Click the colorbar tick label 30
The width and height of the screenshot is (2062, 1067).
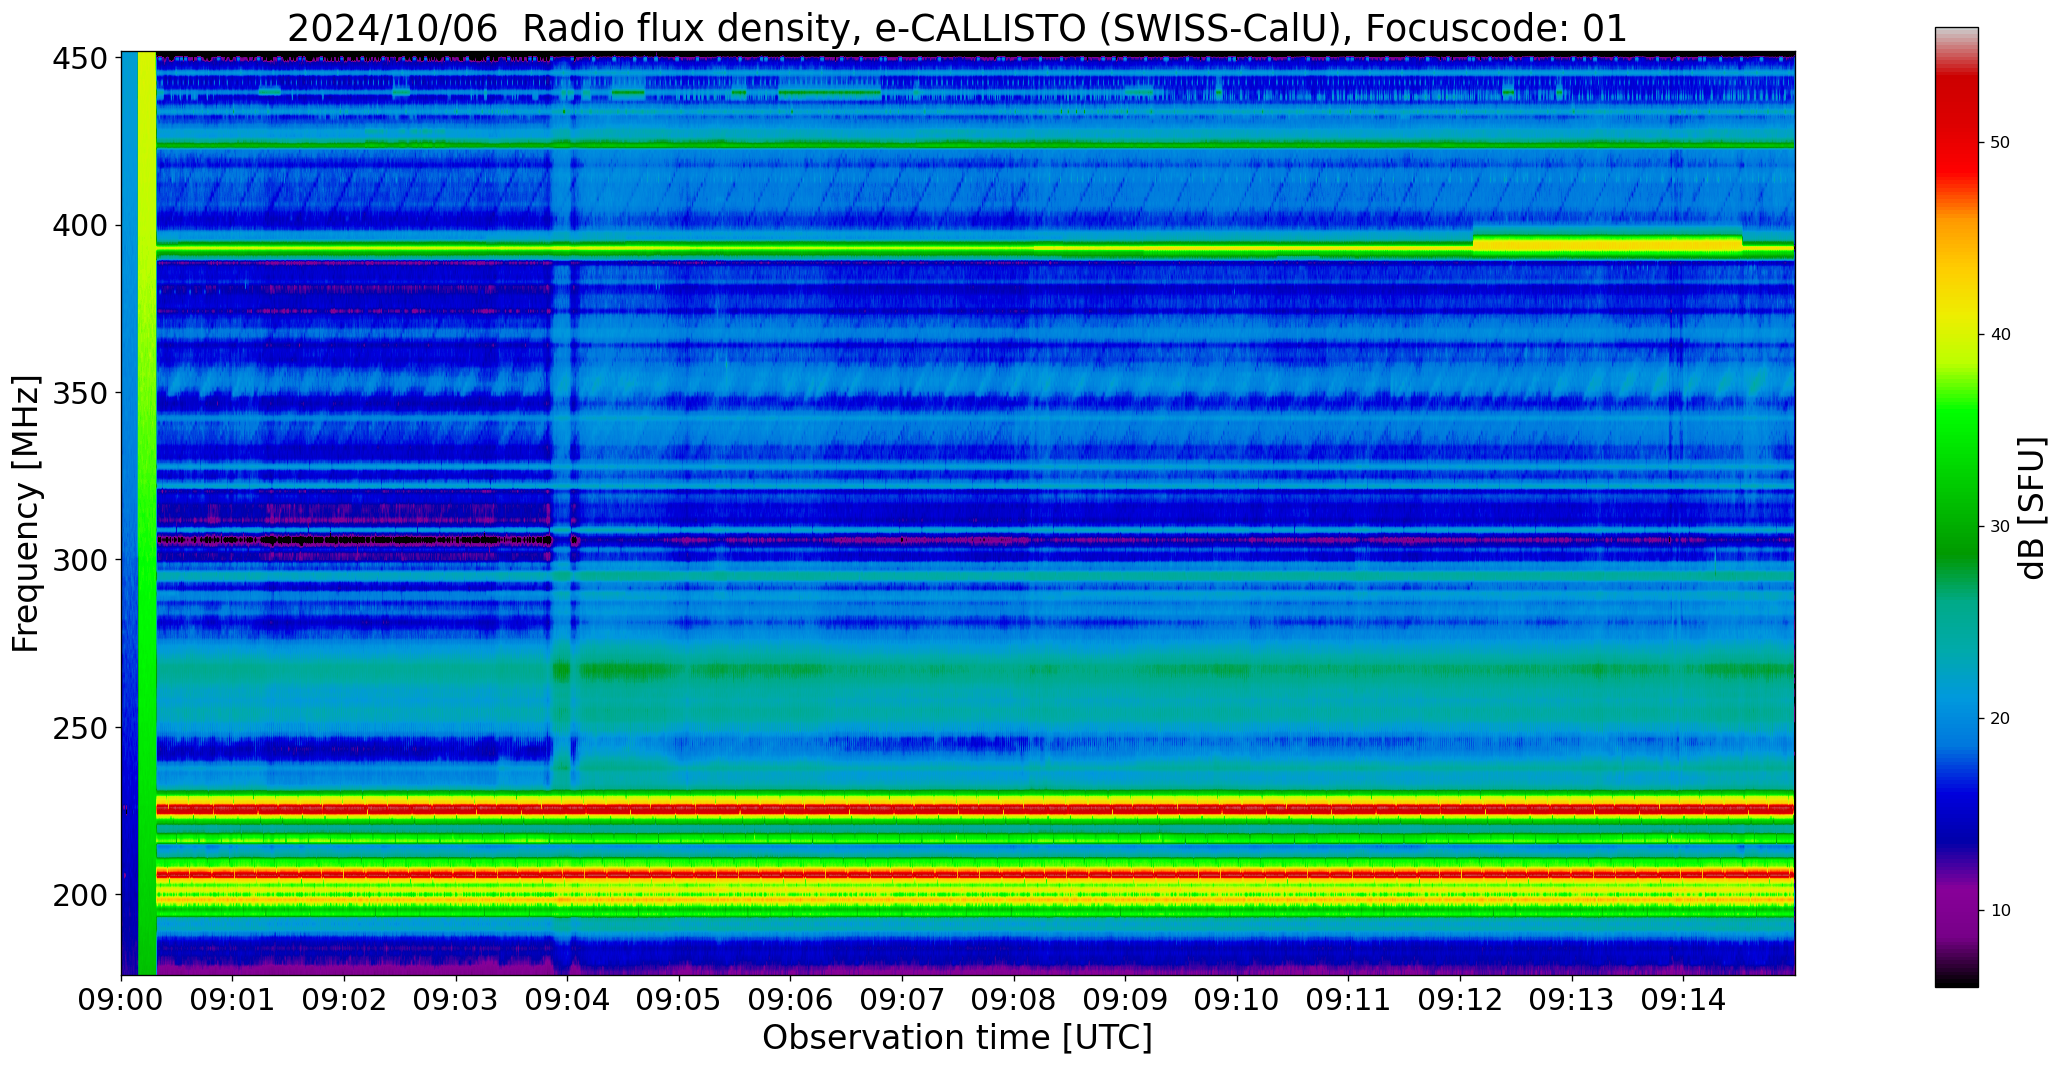point(2000,527)
